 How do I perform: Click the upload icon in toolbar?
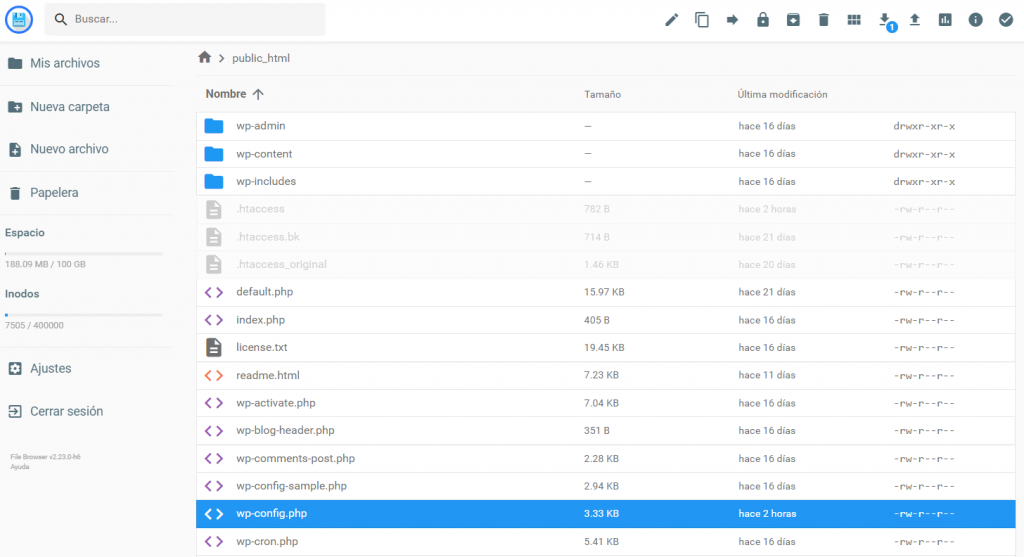click(x=915, y=20)
